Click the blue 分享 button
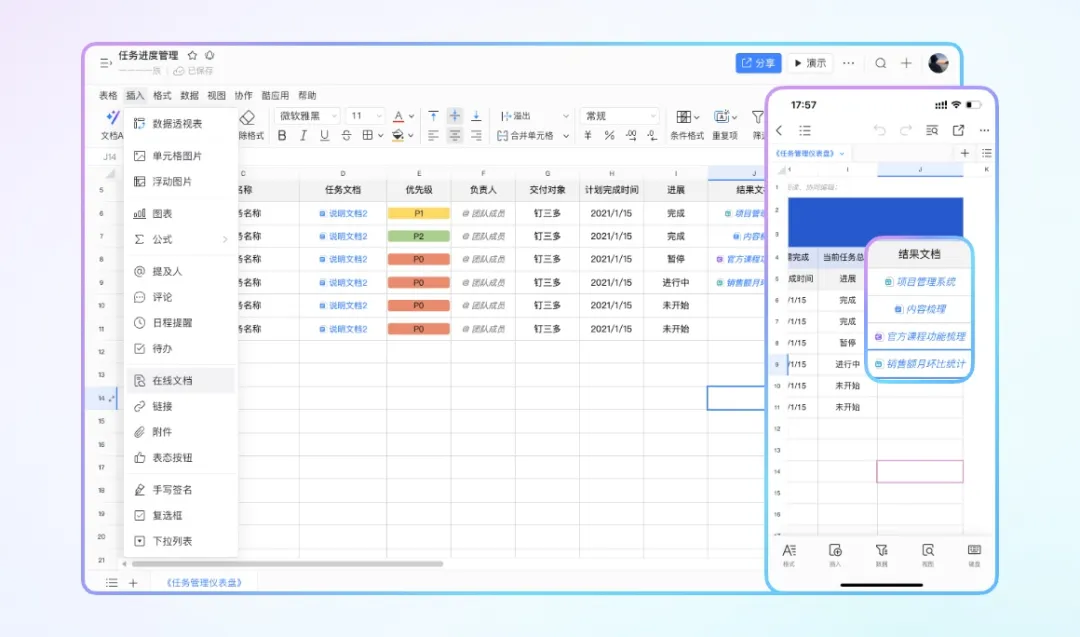This screenshot has width=1080, height=637. (758, 63)
